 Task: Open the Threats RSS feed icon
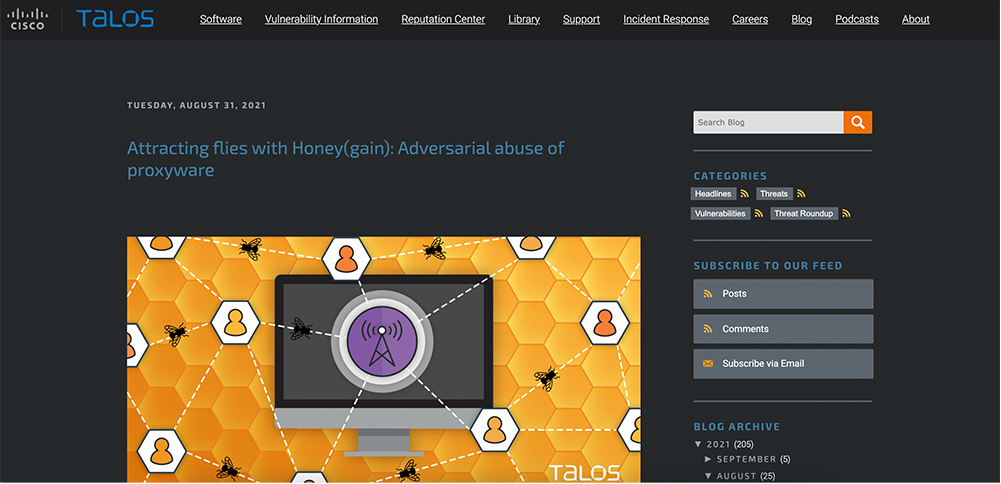801,193
